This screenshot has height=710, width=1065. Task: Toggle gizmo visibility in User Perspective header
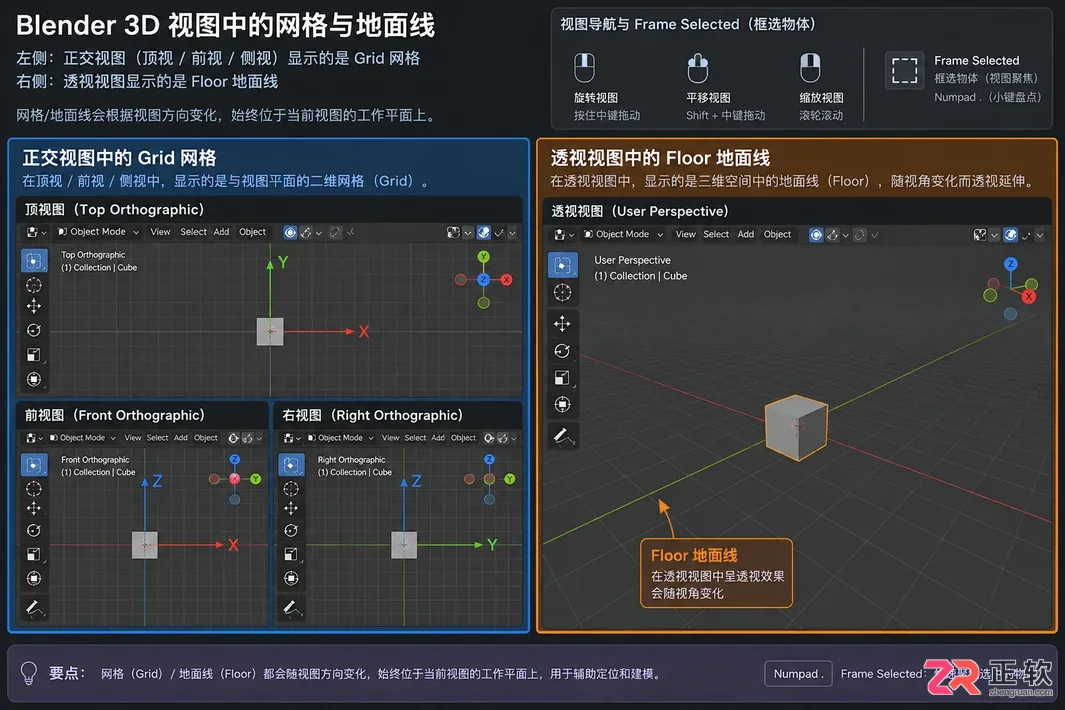(980, 235)
